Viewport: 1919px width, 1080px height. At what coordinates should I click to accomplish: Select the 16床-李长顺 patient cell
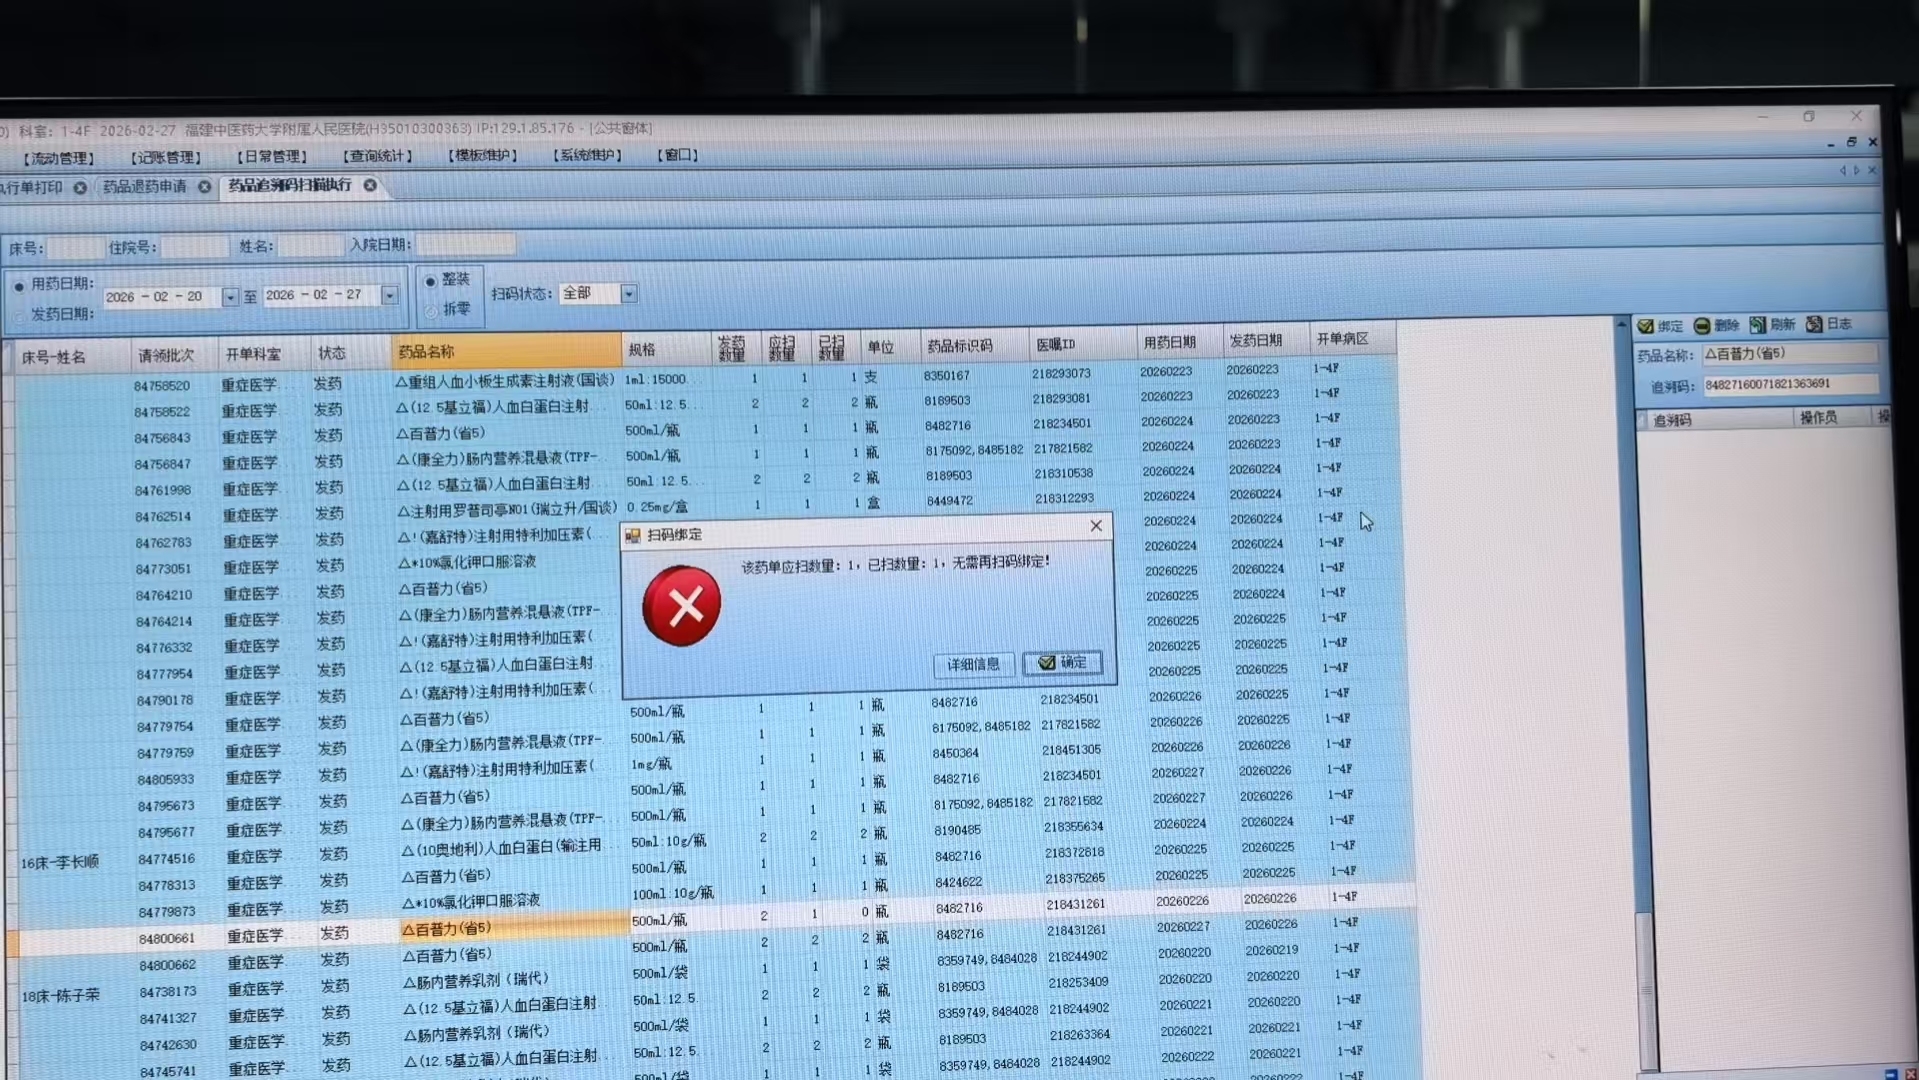click(x=61, y=862)
